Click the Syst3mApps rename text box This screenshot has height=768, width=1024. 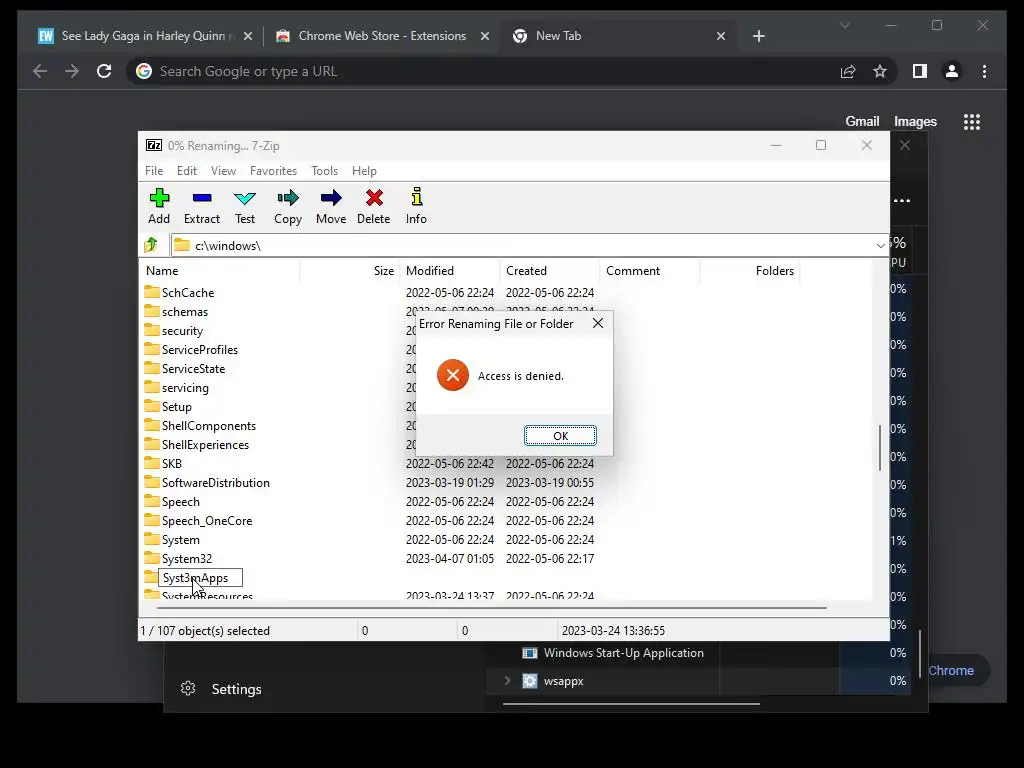200,577
